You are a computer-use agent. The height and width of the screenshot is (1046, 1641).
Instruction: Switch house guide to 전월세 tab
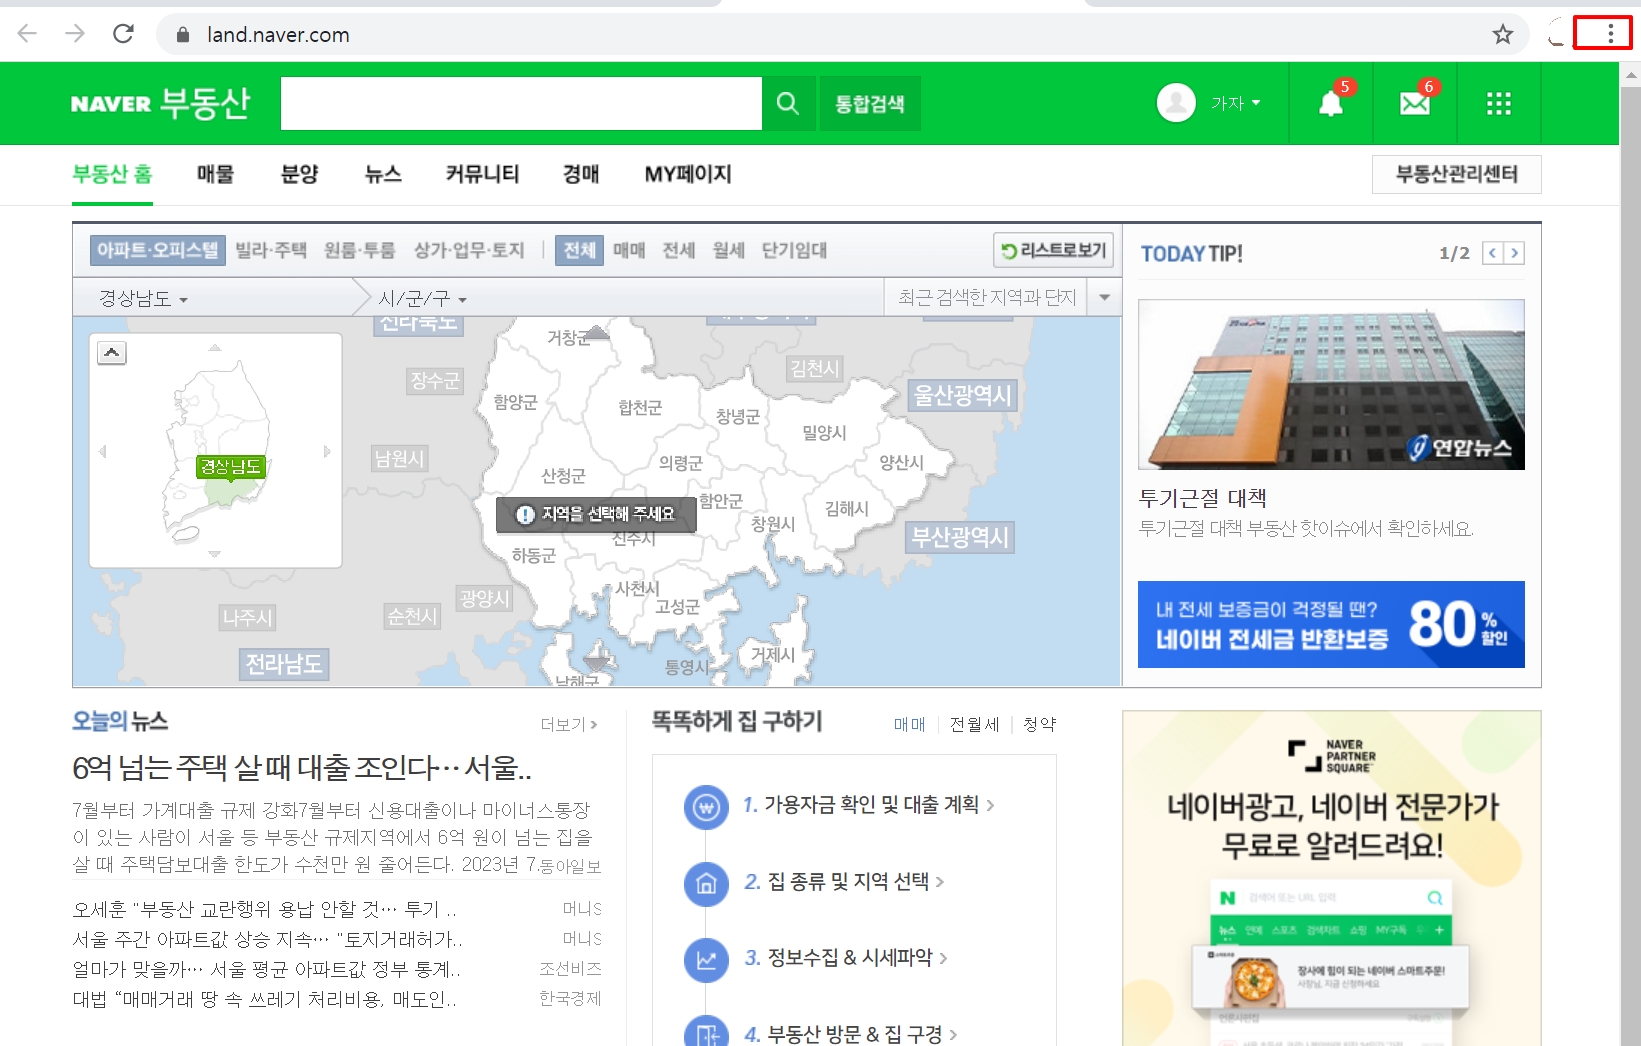(x=974, y=724)
